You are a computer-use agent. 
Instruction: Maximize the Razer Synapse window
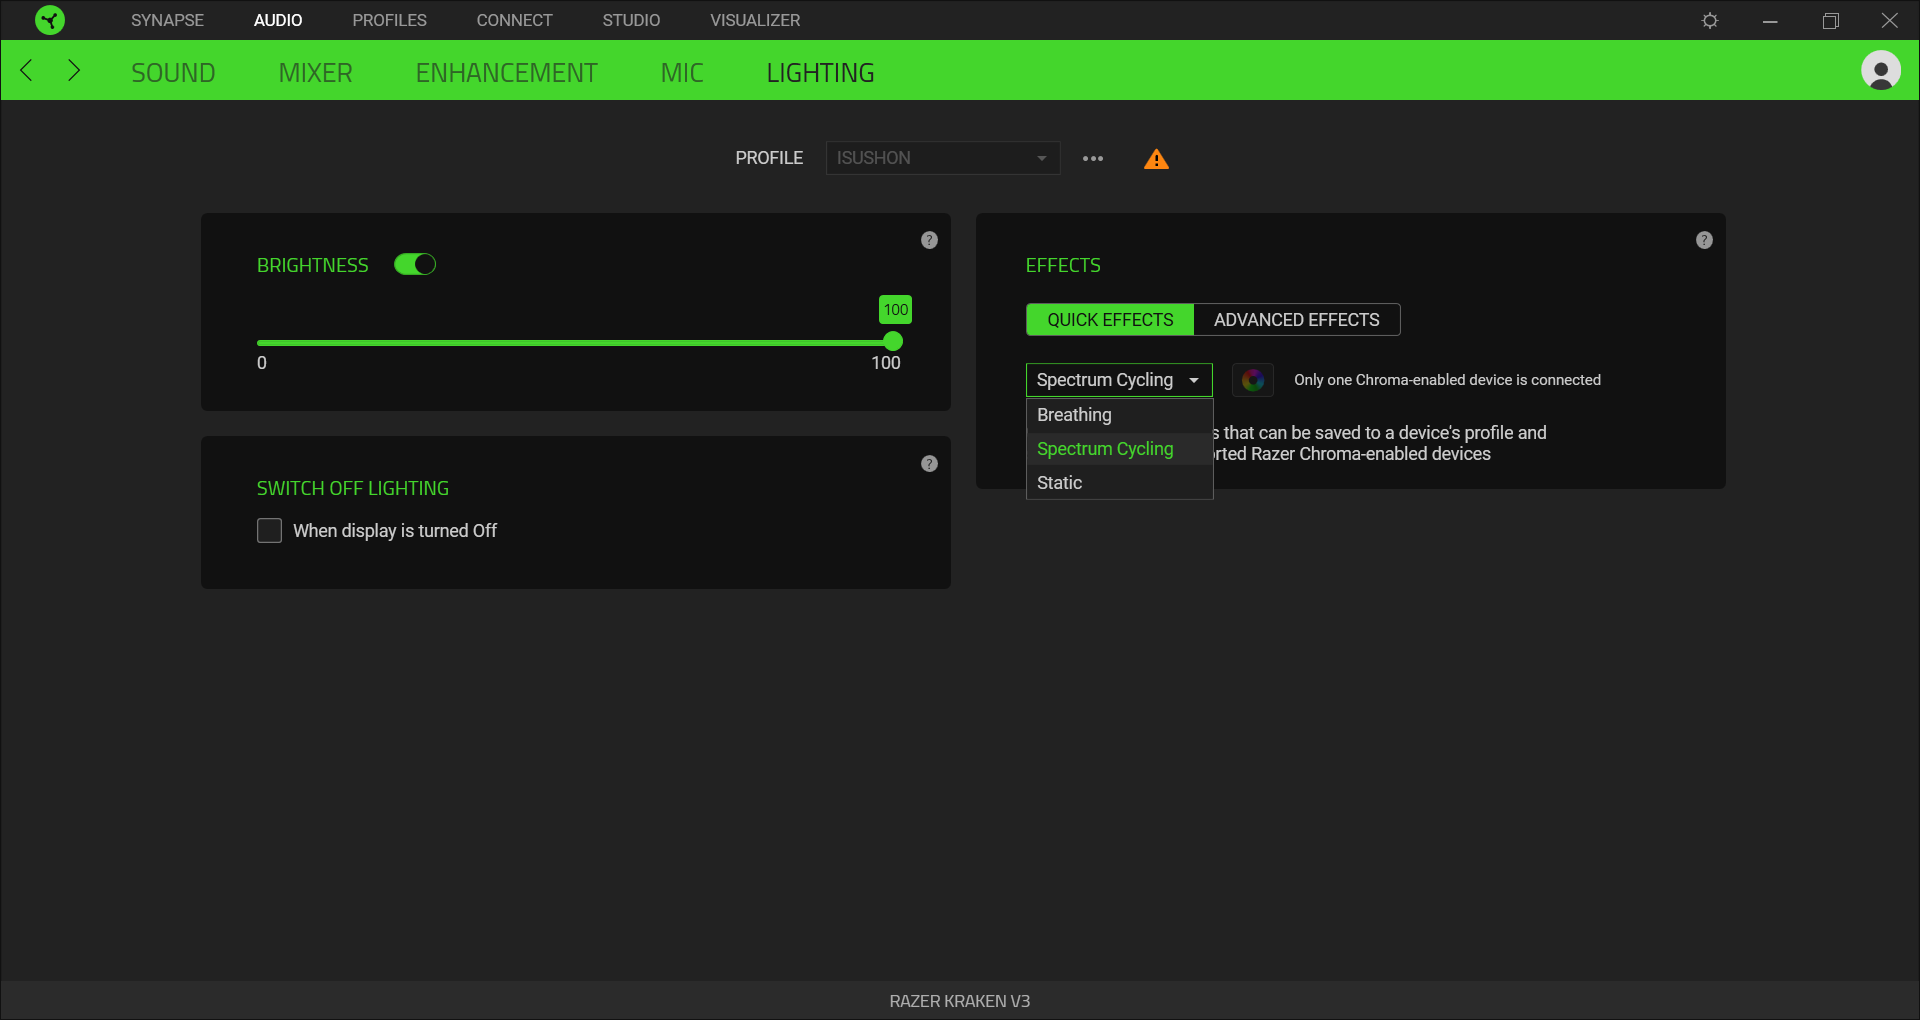1830,20
